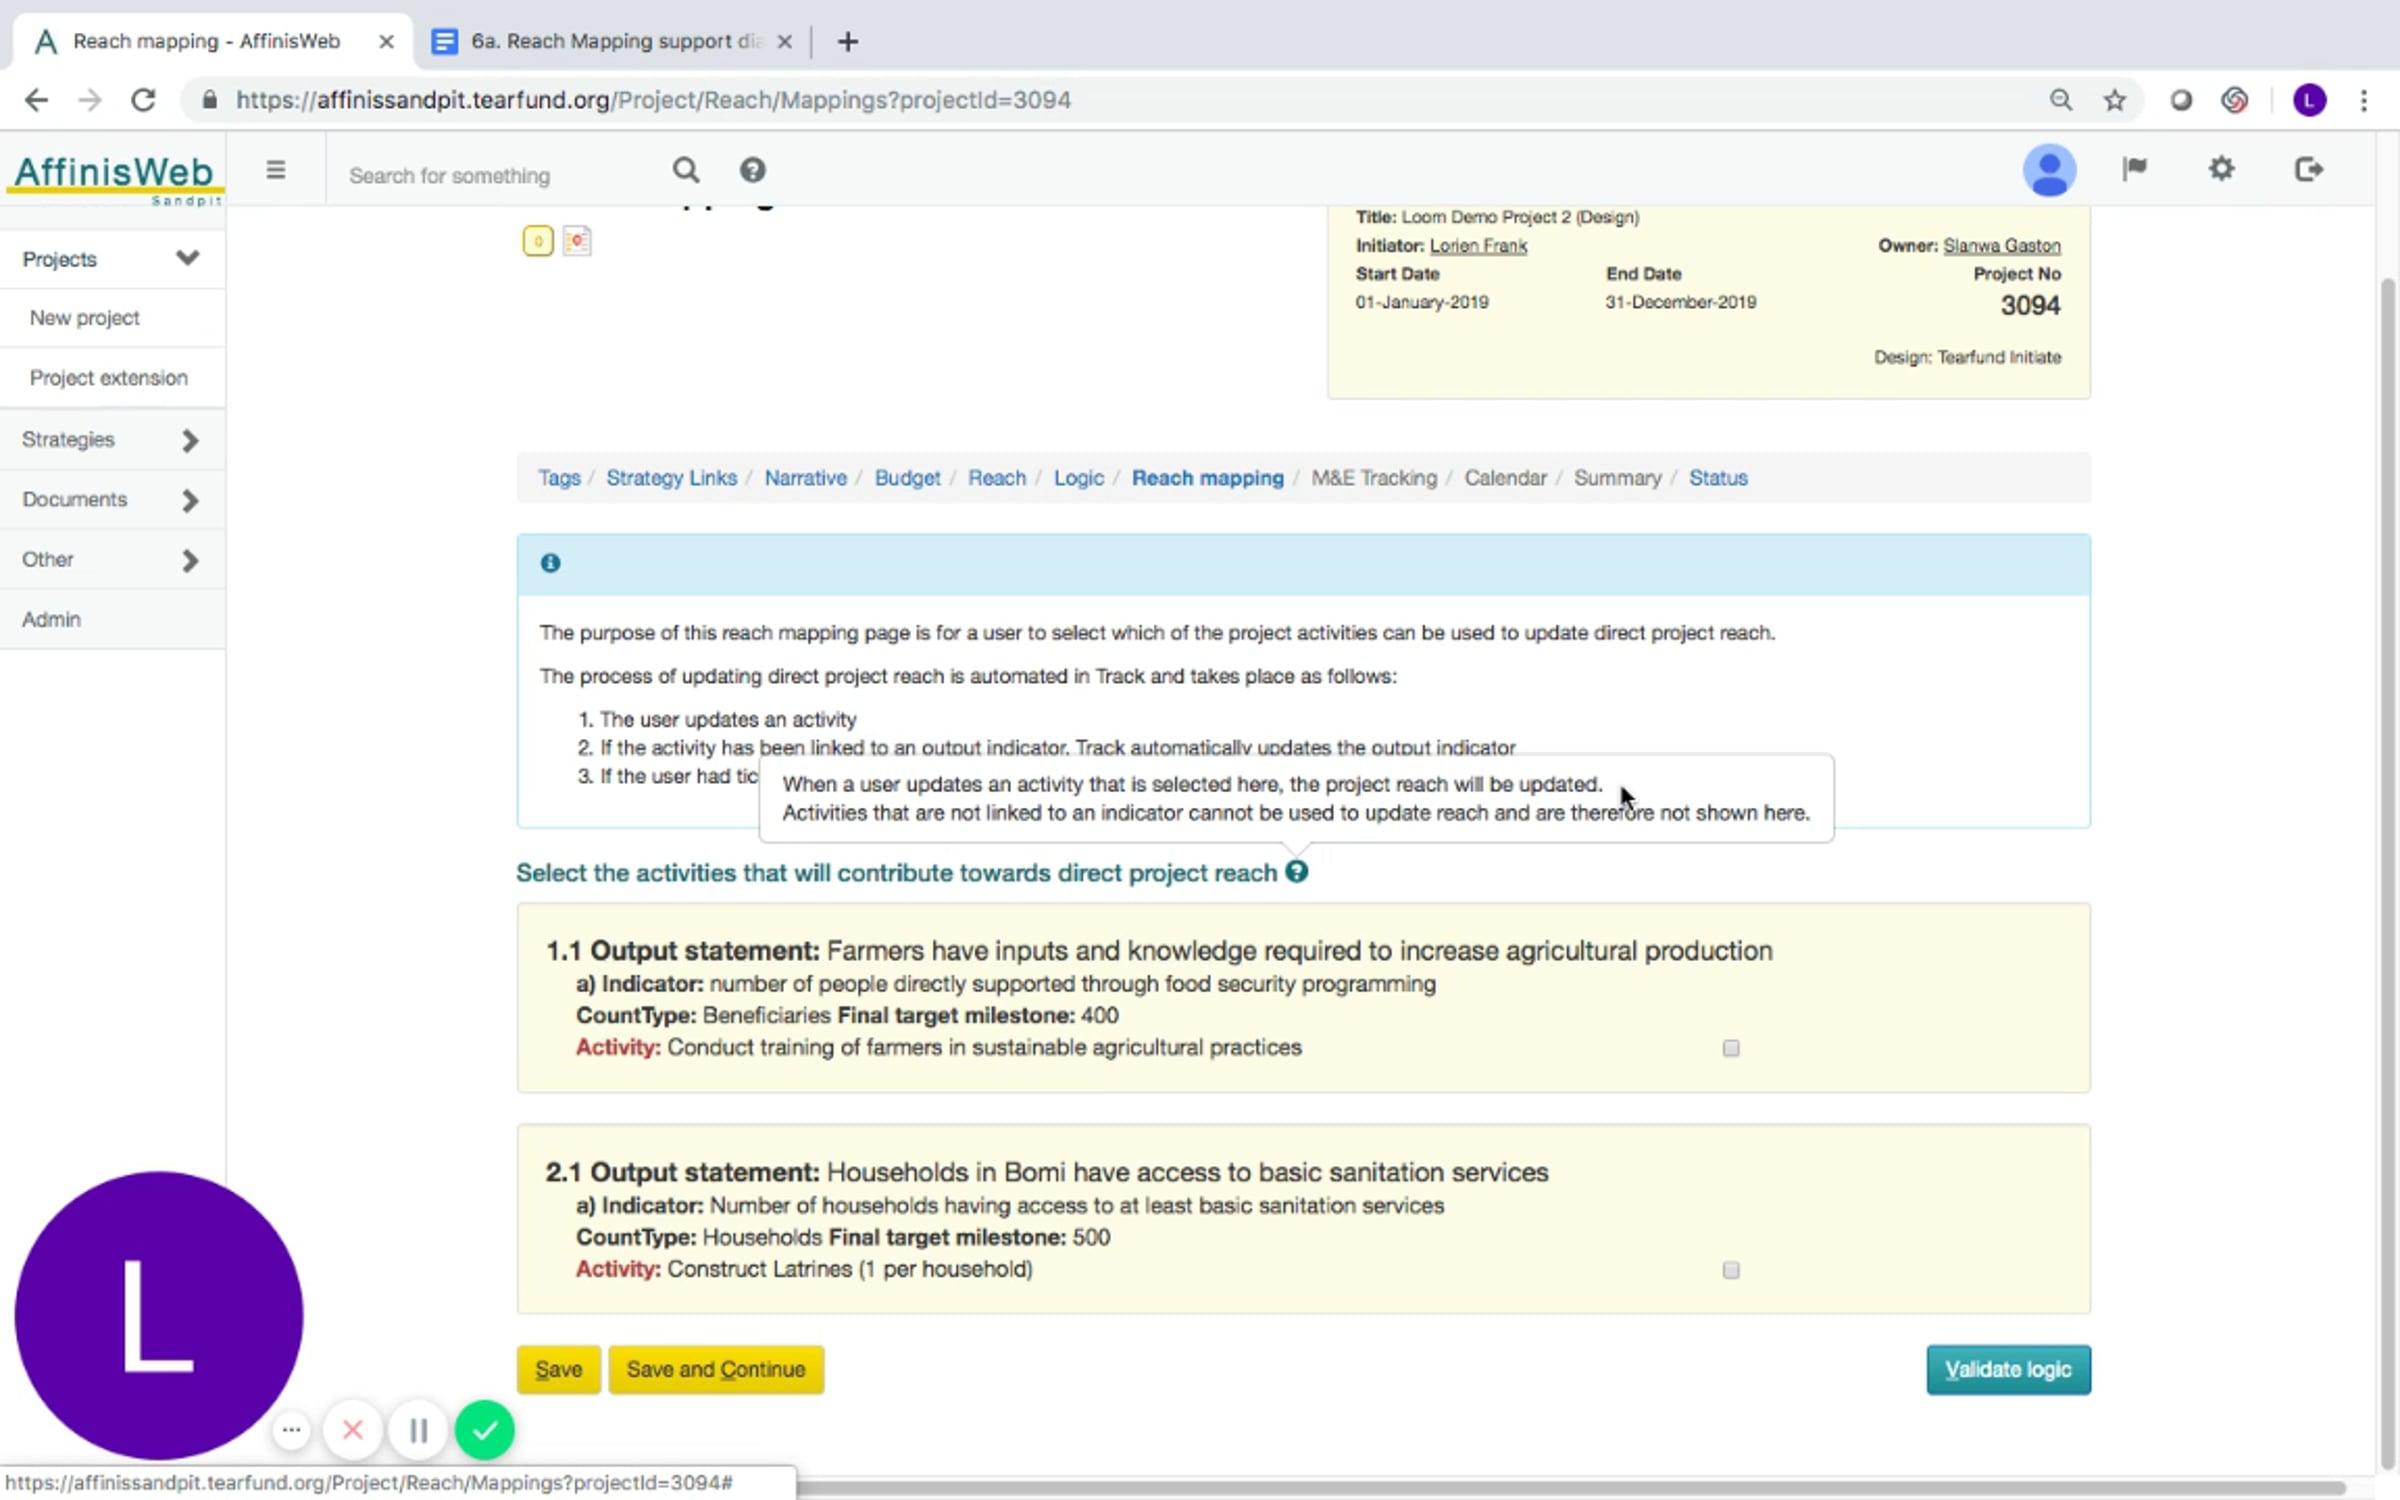Go to the Logic step

(x=1078, y=478)
